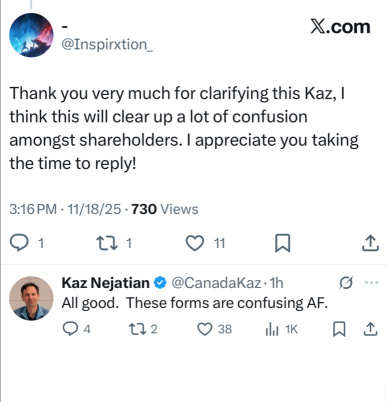Like Kaz Nejatian's reply with 38 likes

point(205,329)
